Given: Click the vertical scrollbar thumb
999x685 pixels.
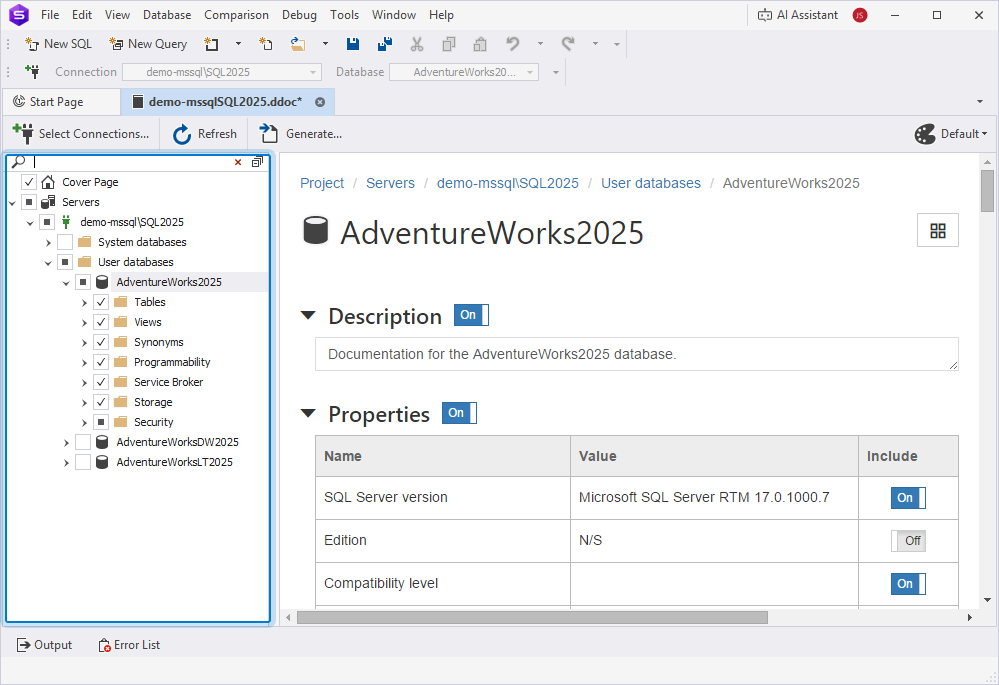Looking at the screenshot, I should pyautogui.click(x=987, y=191).
